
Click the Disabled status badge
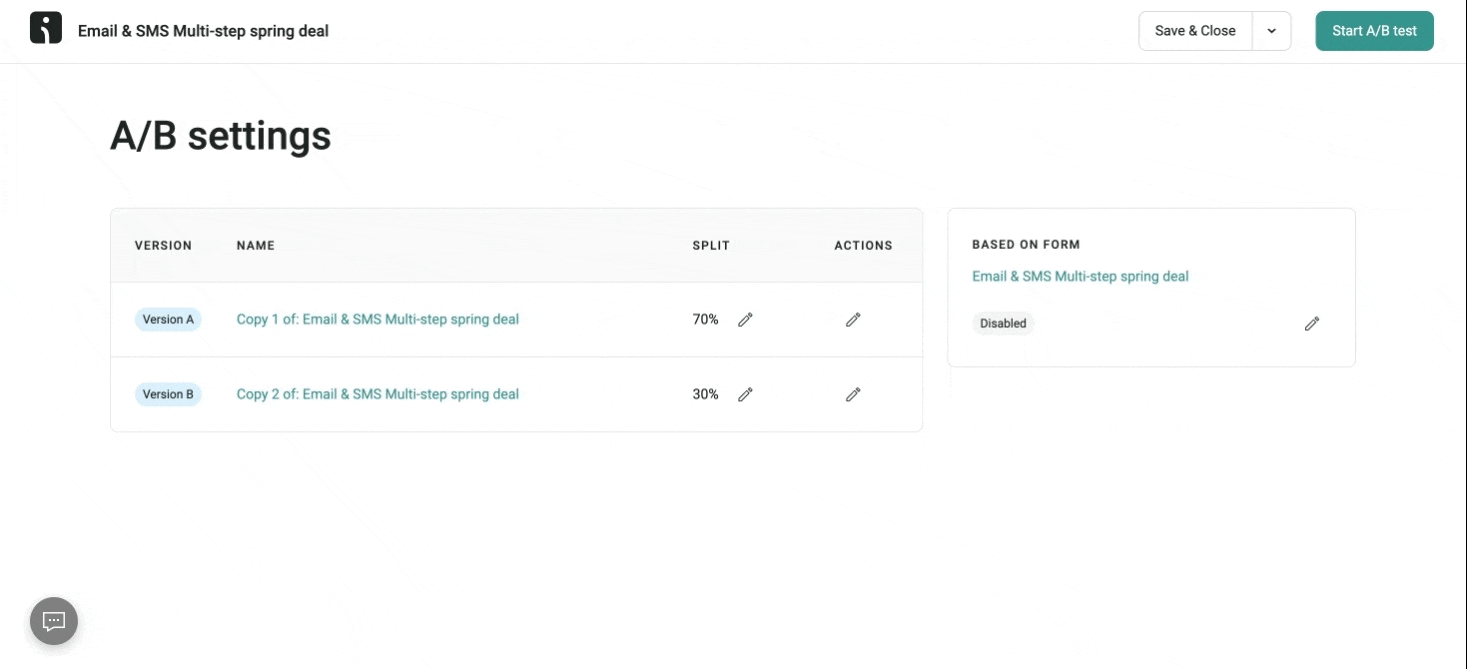click(x=1003, y=324)
